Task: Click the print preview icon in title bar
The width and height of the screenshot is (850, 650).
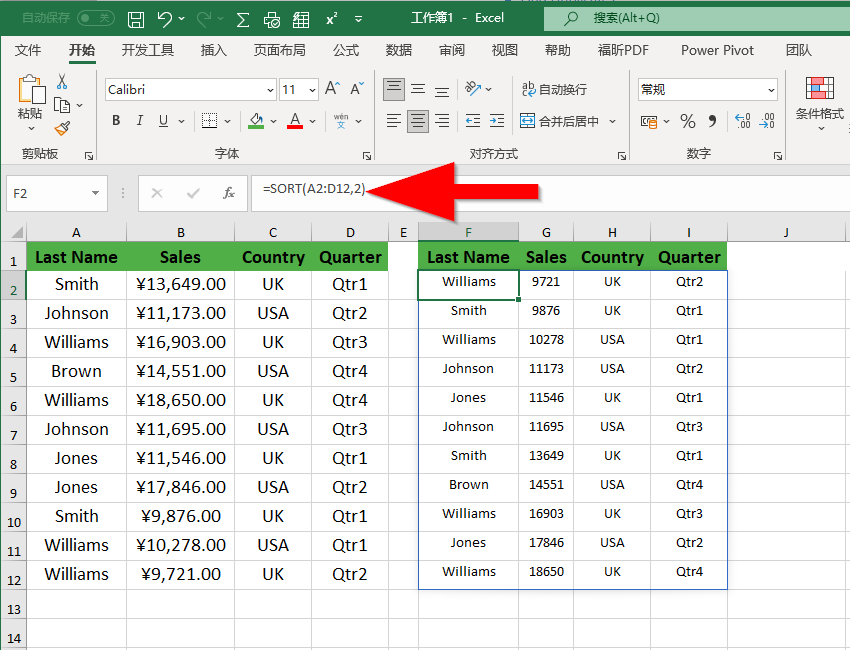Action: point(272,20)
